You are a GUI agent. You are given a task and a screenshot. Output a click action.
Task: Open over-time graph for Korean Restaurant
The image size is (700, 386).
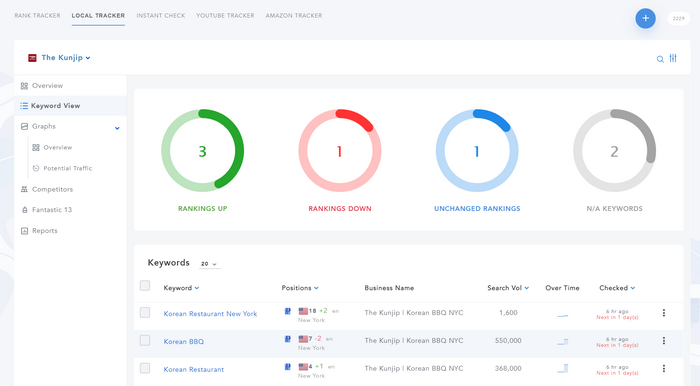(562, 369)
